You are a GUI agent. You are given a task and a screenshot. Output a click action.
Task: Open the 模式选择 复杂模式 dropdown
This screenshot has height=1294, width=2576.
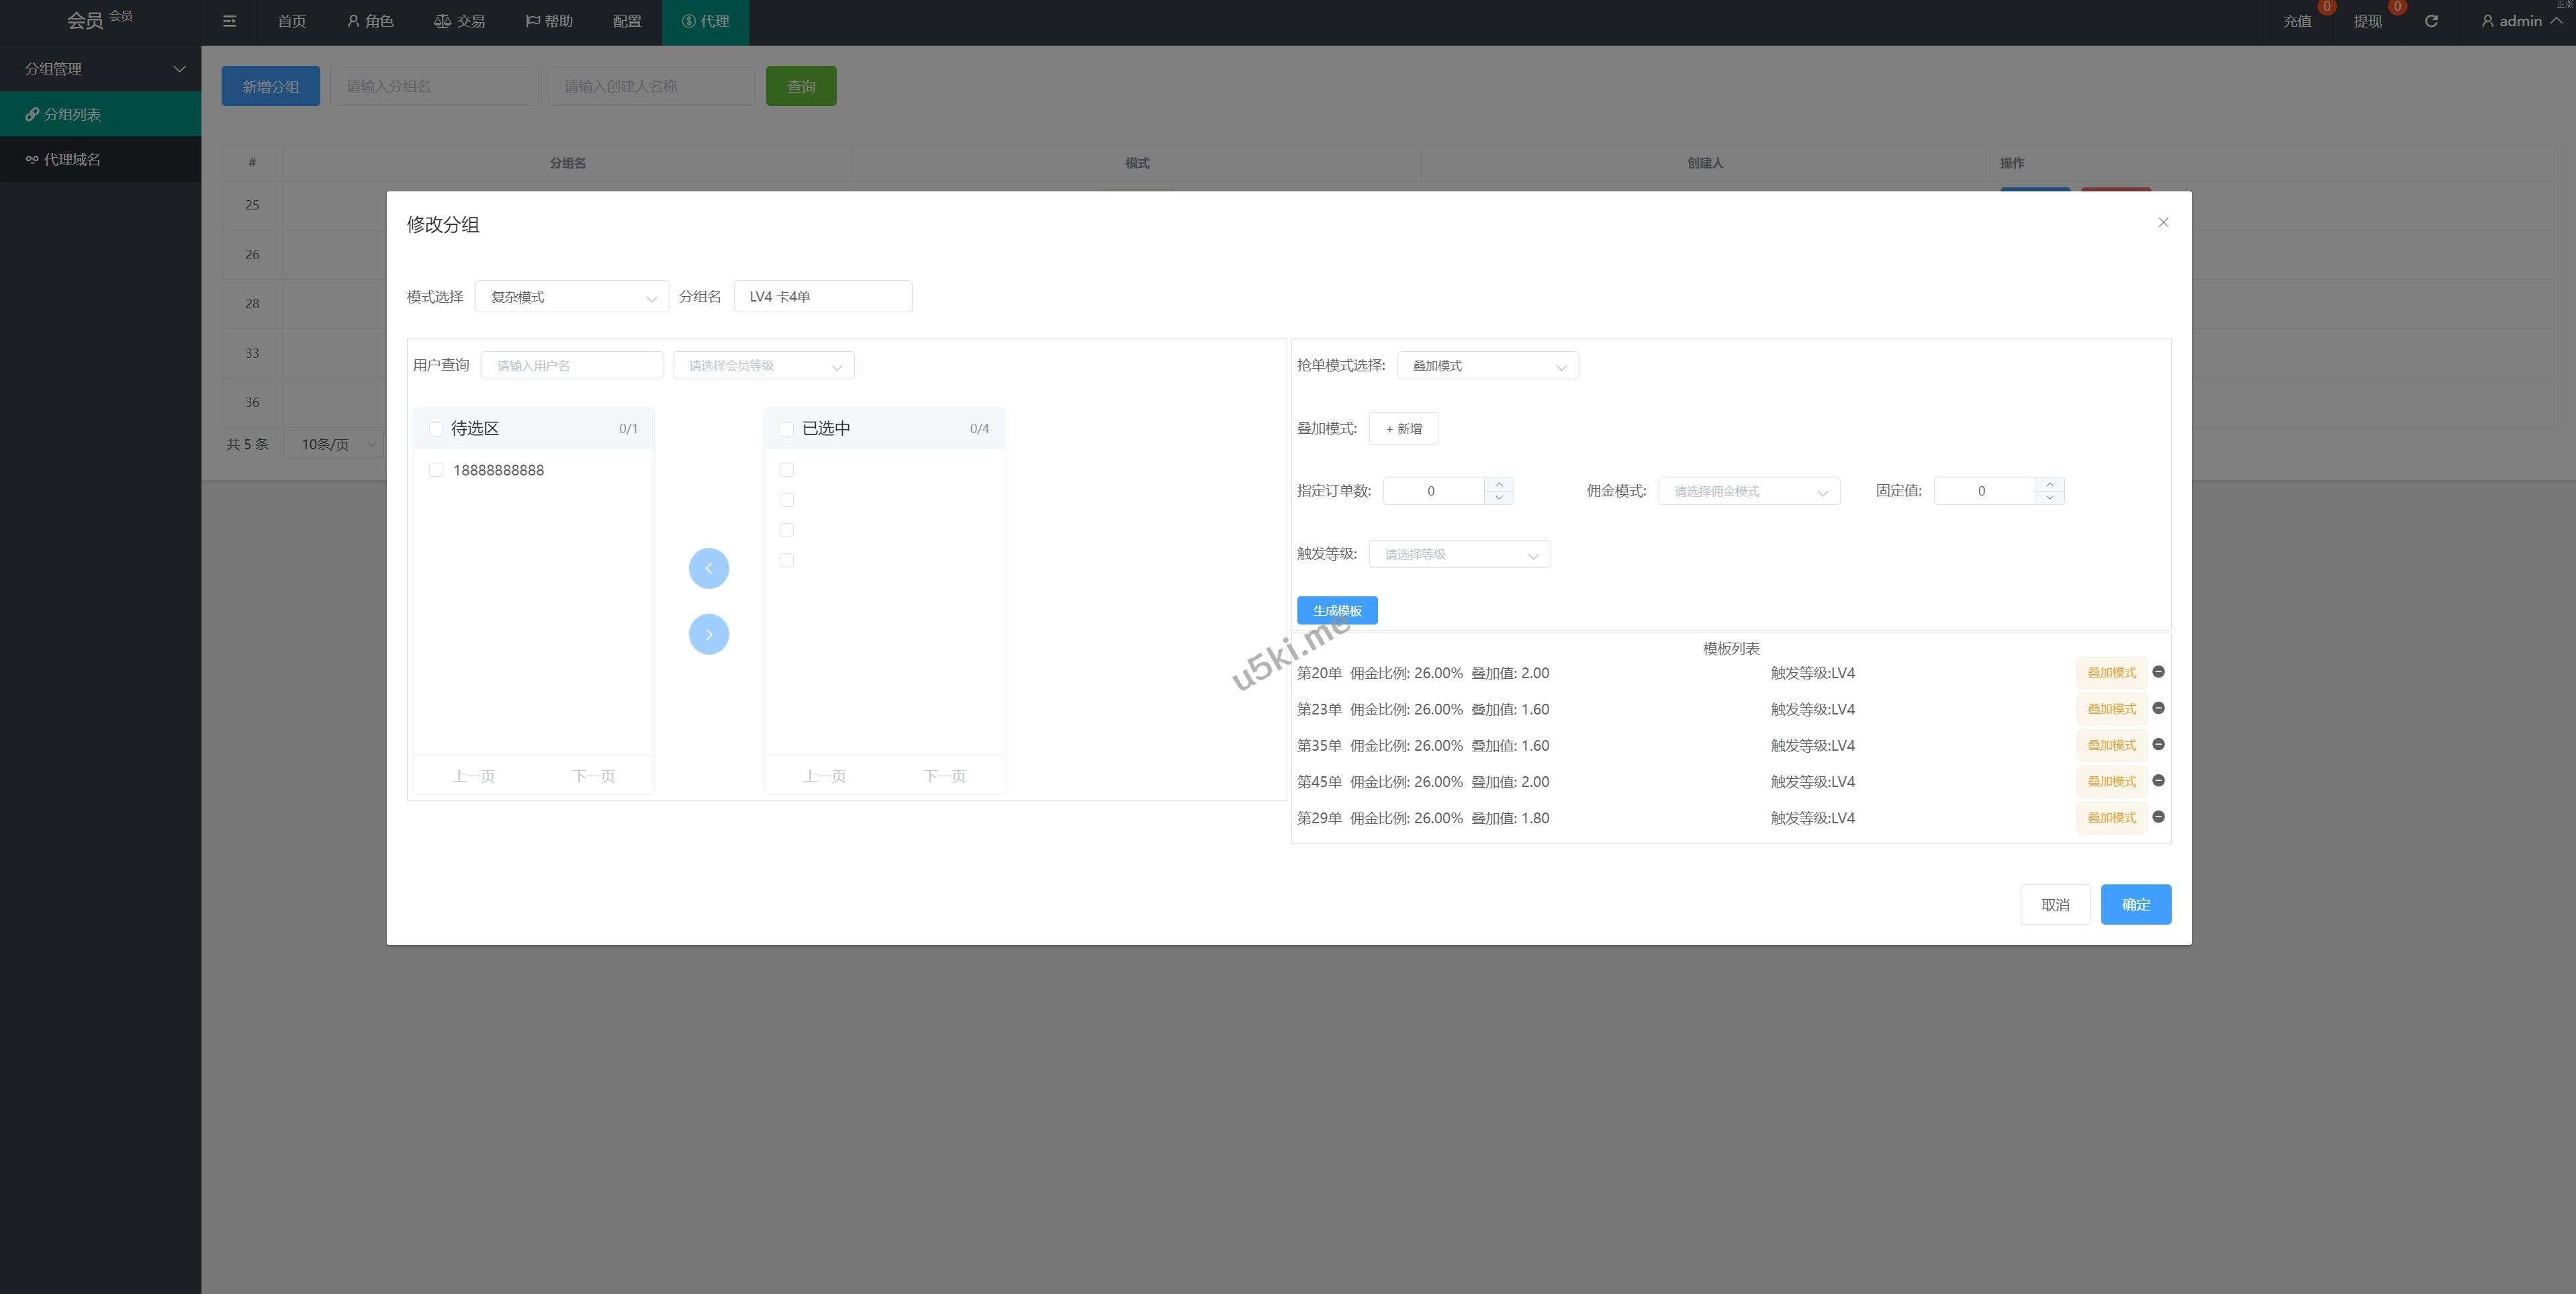point(571,297)
